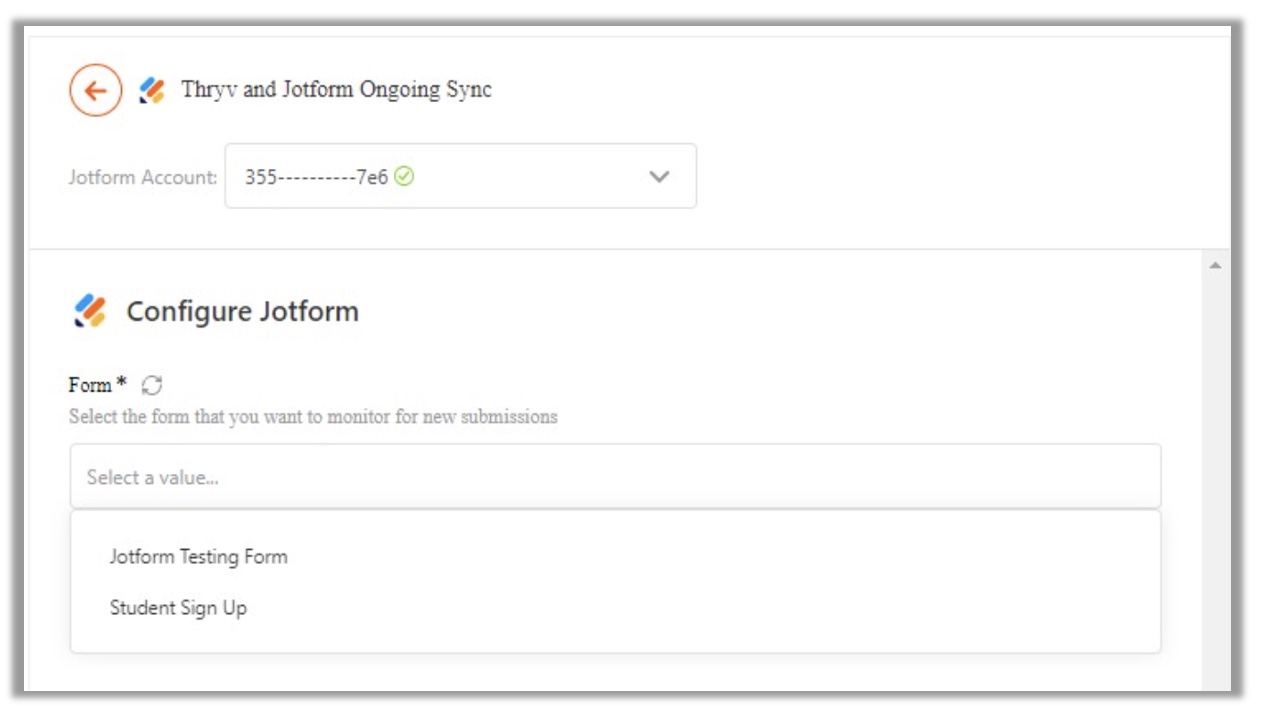This screenshot has width=1266, height=722.
Task: Click the Jotform logo beside the sync title
Action: point(152,91)
